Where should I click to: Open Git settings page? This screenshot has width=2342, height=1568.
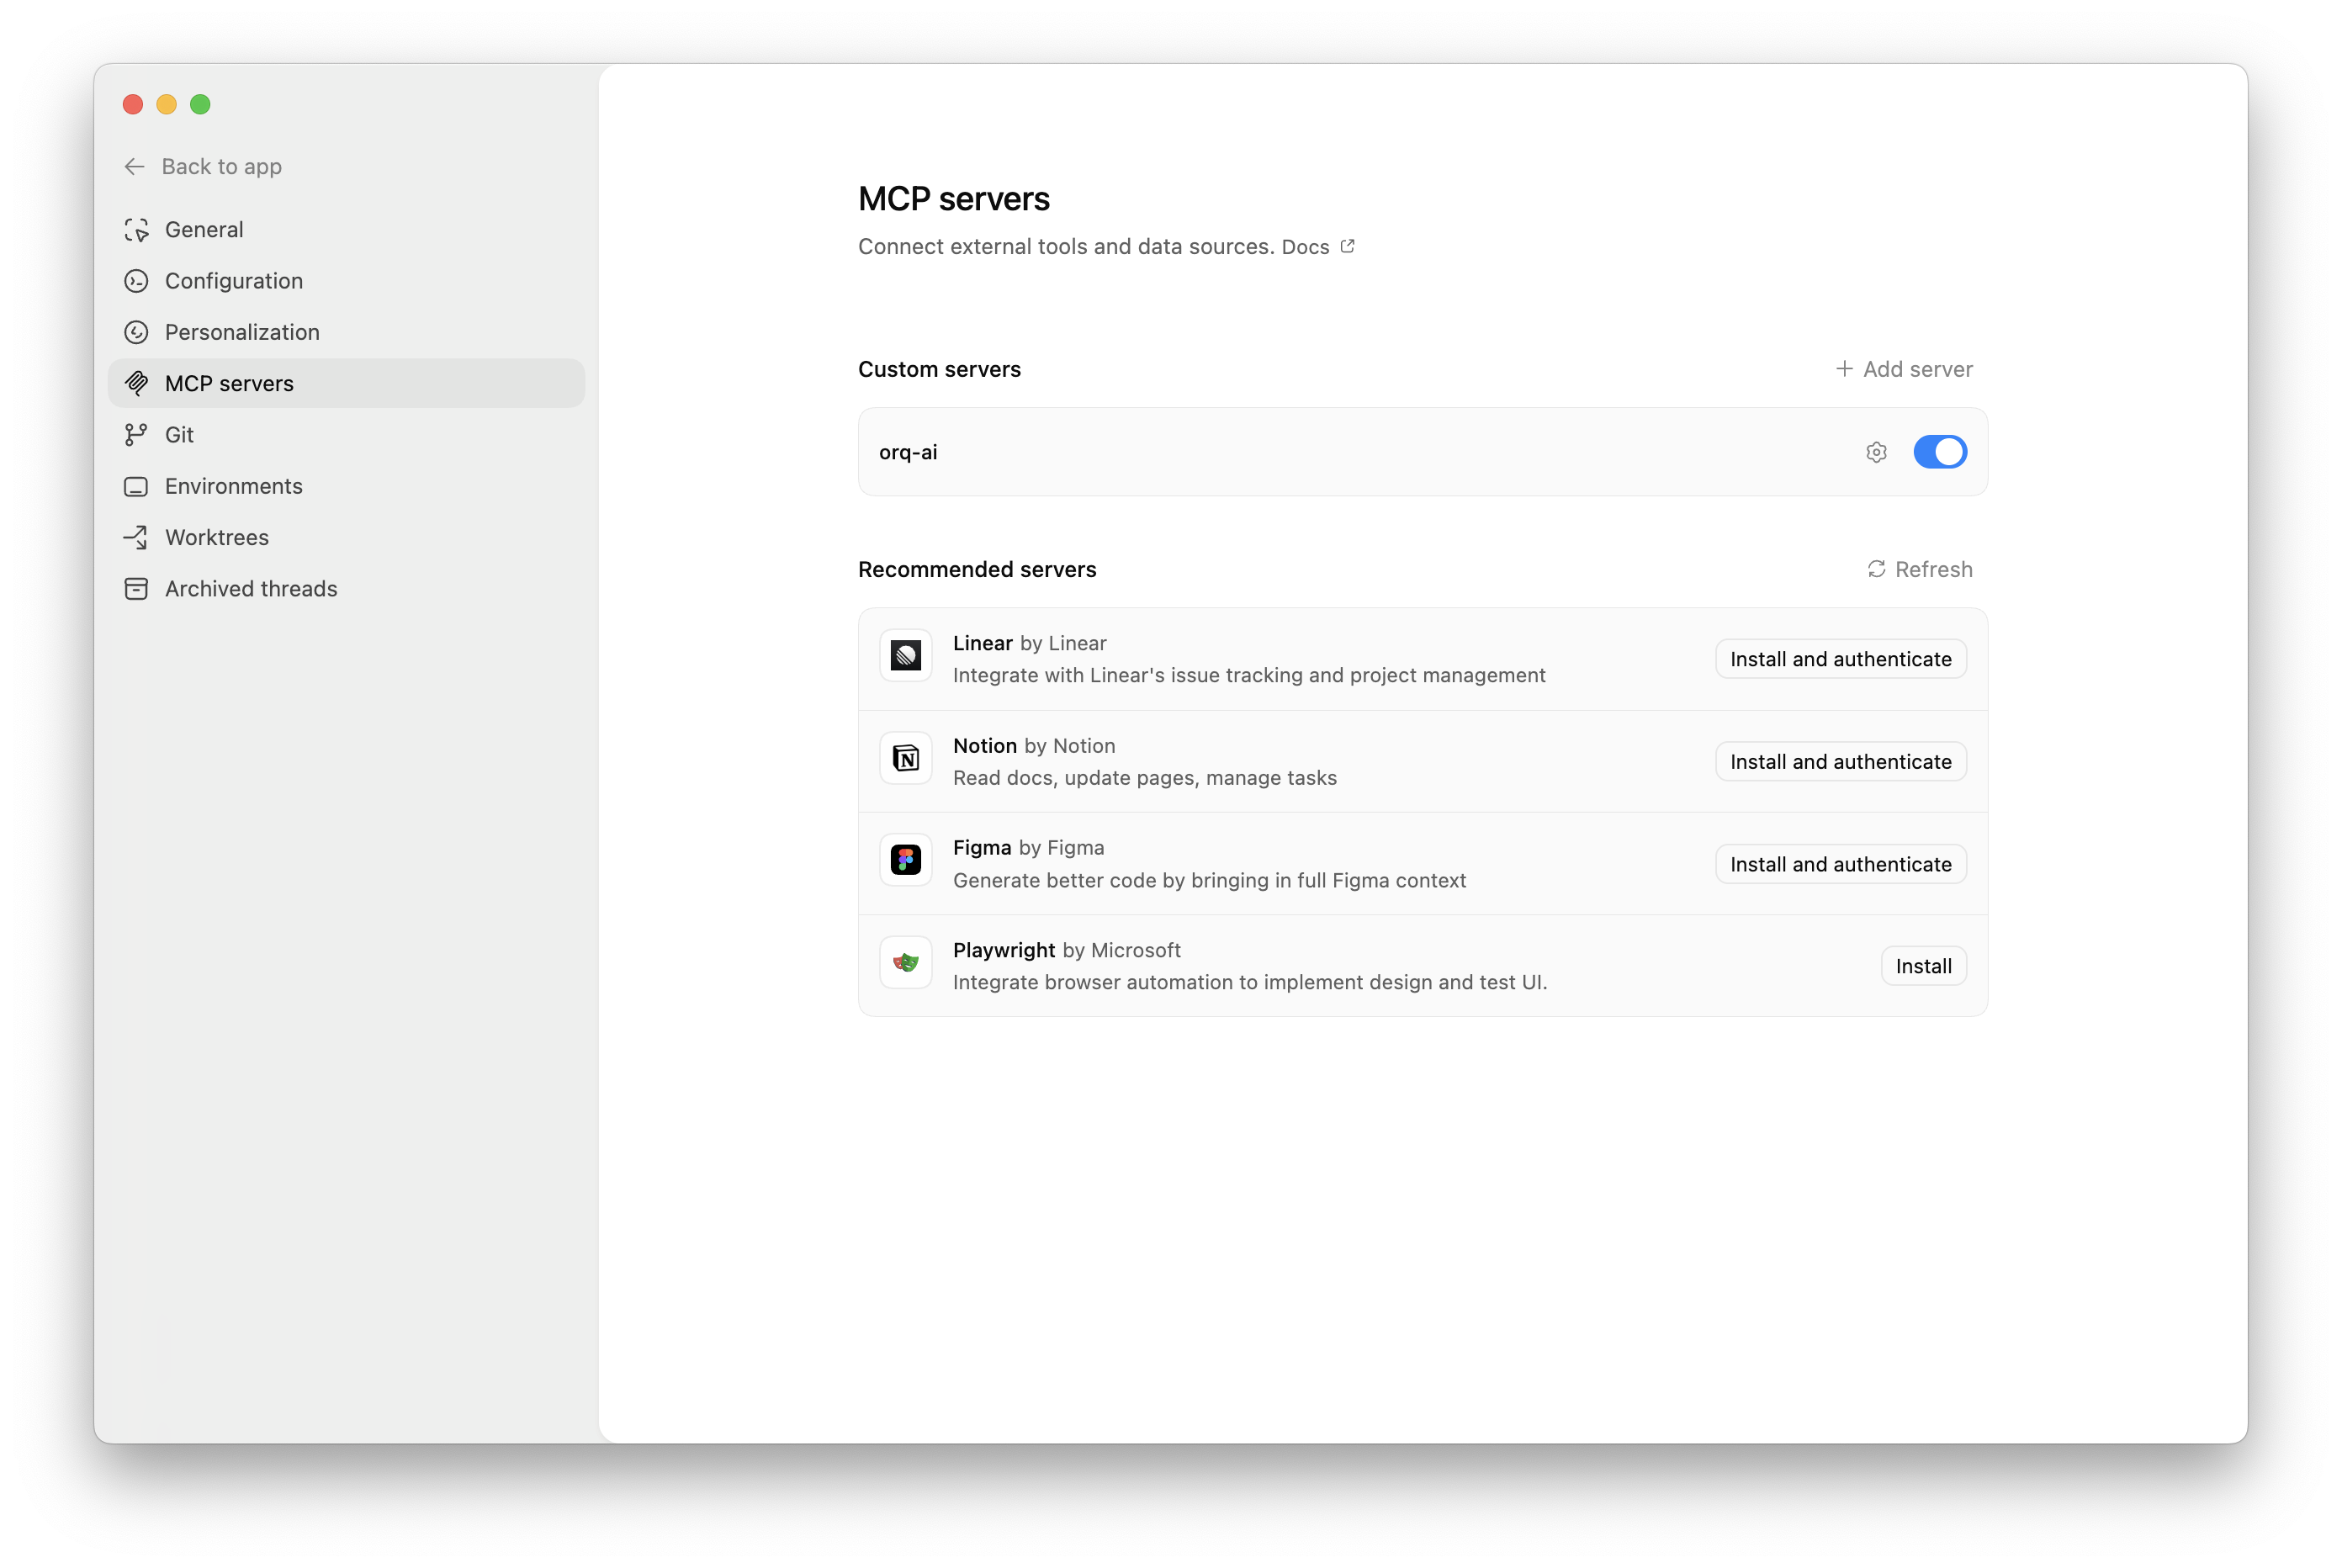coord(179,435)
